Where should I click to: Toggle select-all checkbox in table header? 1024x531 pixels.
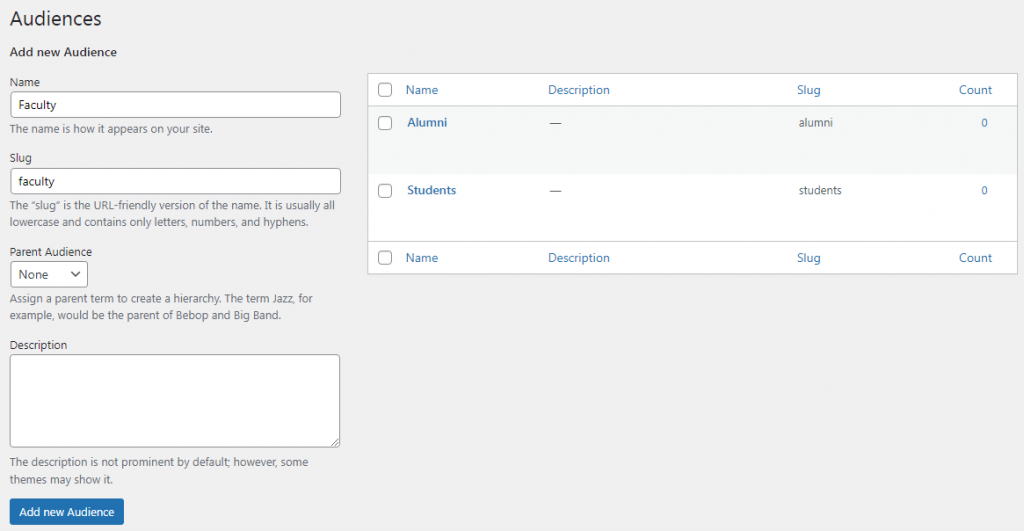[x=385, y=89]
